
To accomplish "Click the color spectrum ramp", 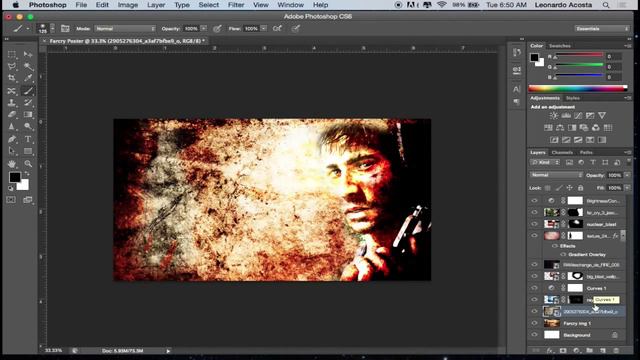I will tap(578, 88).
